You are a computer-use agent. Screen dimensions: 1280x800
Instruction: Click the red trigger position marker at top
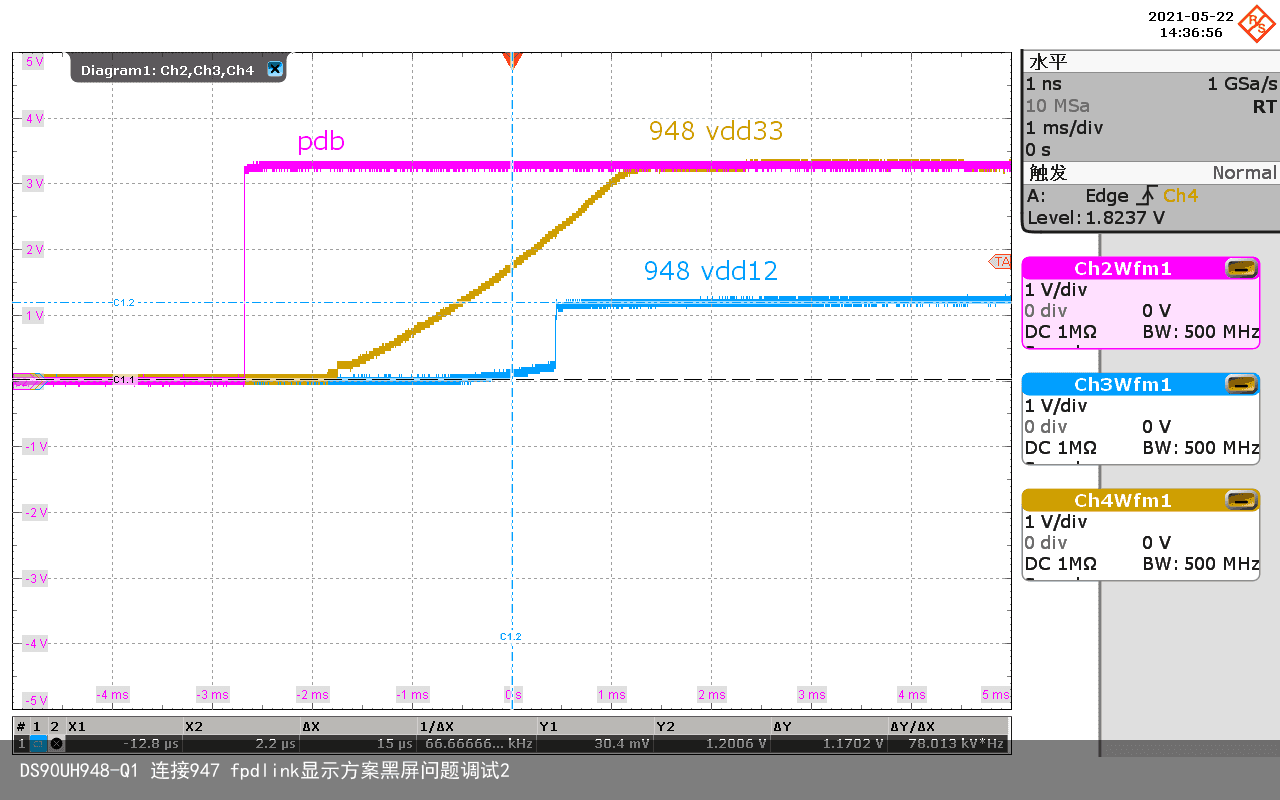[x=512, y=60]
